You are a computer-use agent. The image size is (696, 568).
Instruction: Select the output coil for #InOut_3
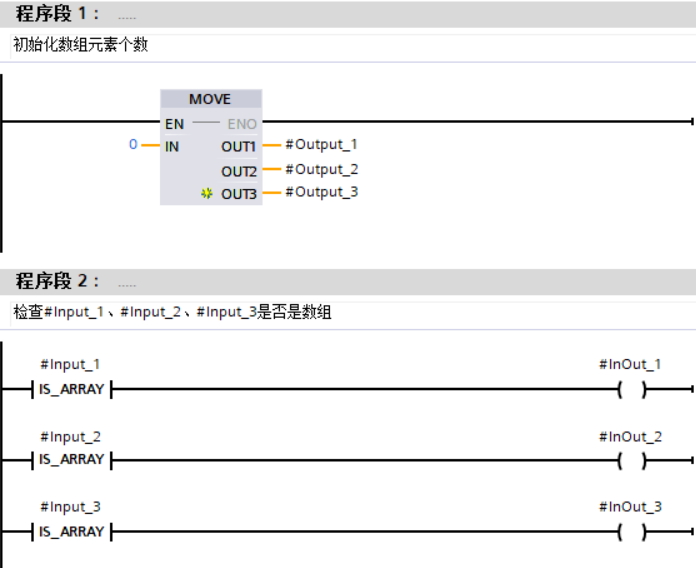click(632, 531)
